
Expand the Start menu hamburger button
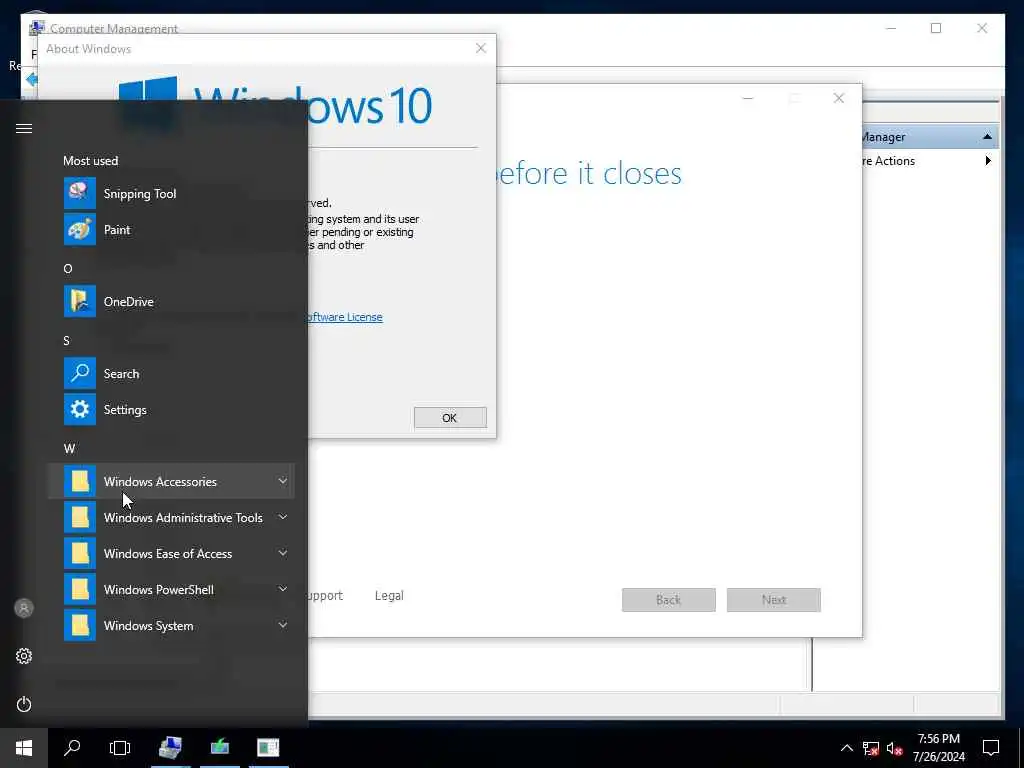pos(24,128)
